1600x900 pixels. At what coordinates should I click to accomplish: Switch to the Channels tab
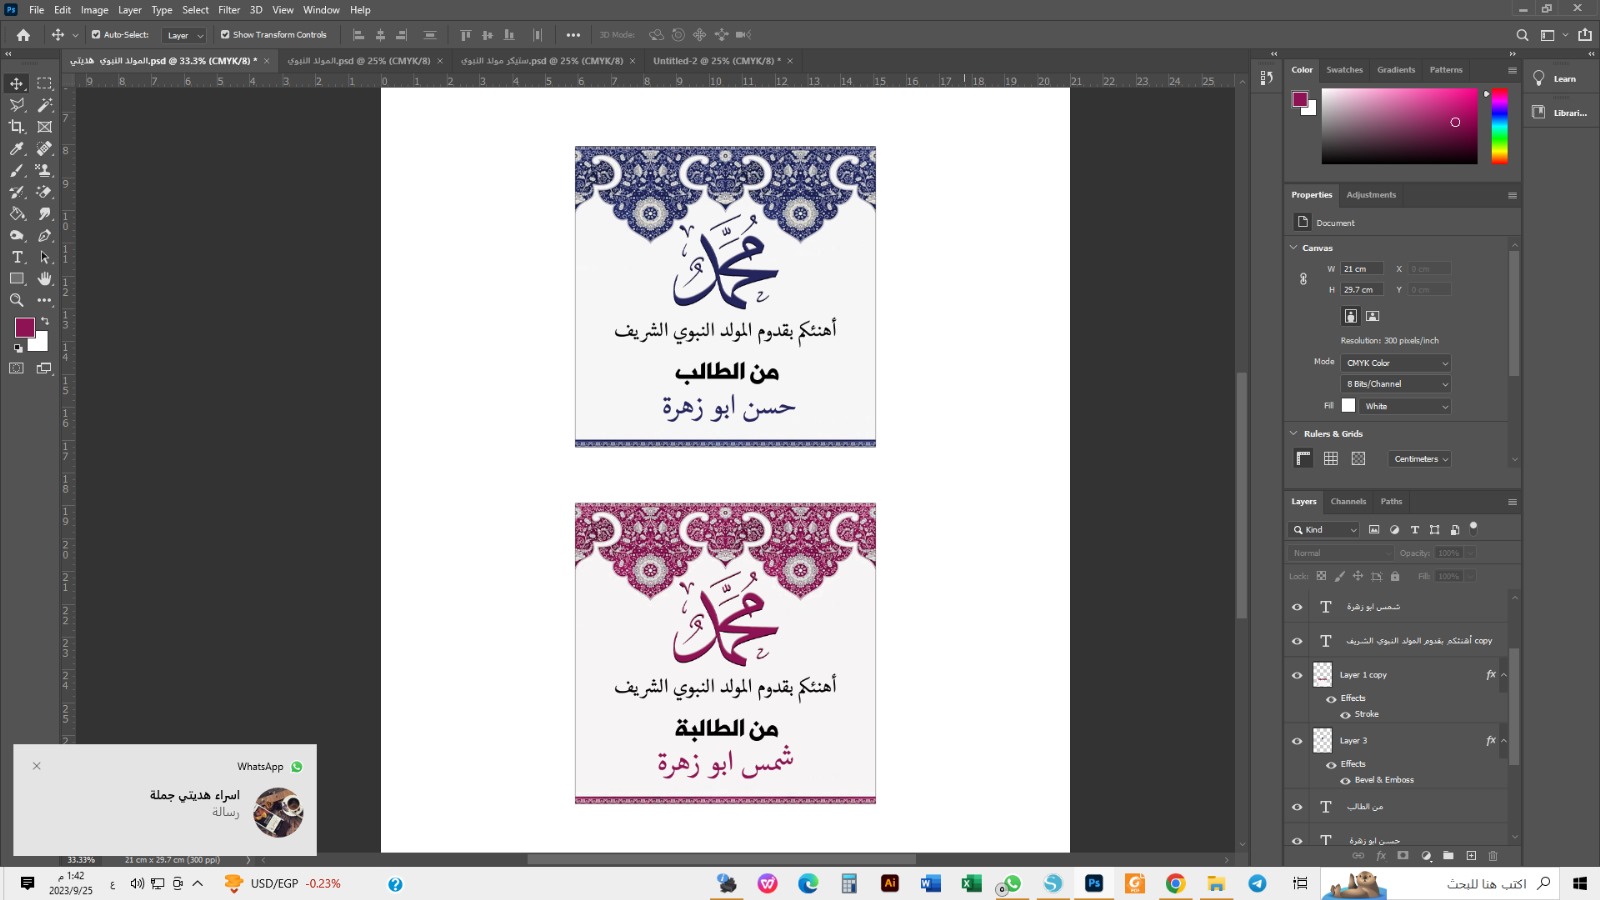point(1348,502)
